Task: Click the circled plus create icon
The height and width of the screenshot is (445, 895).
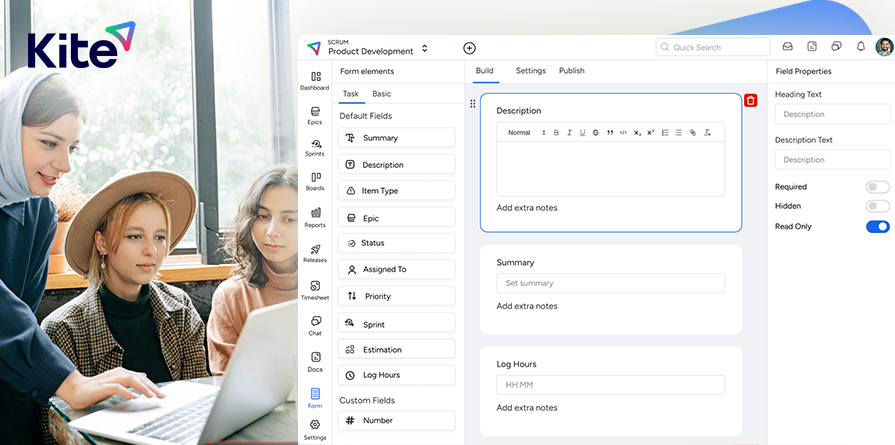Action: pos(469,48)
